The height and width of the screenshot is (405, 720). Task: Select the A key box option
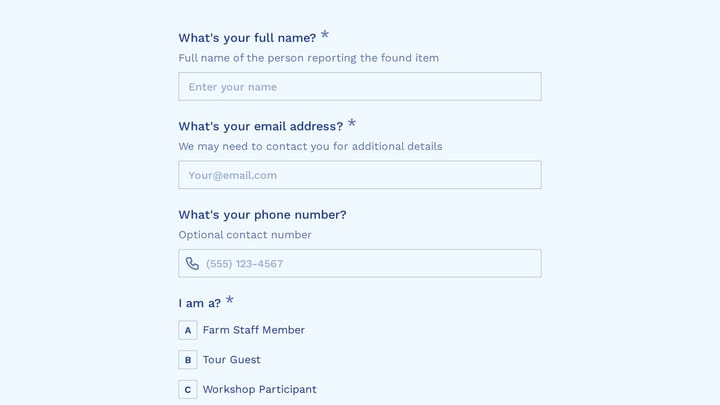point(188,330)
